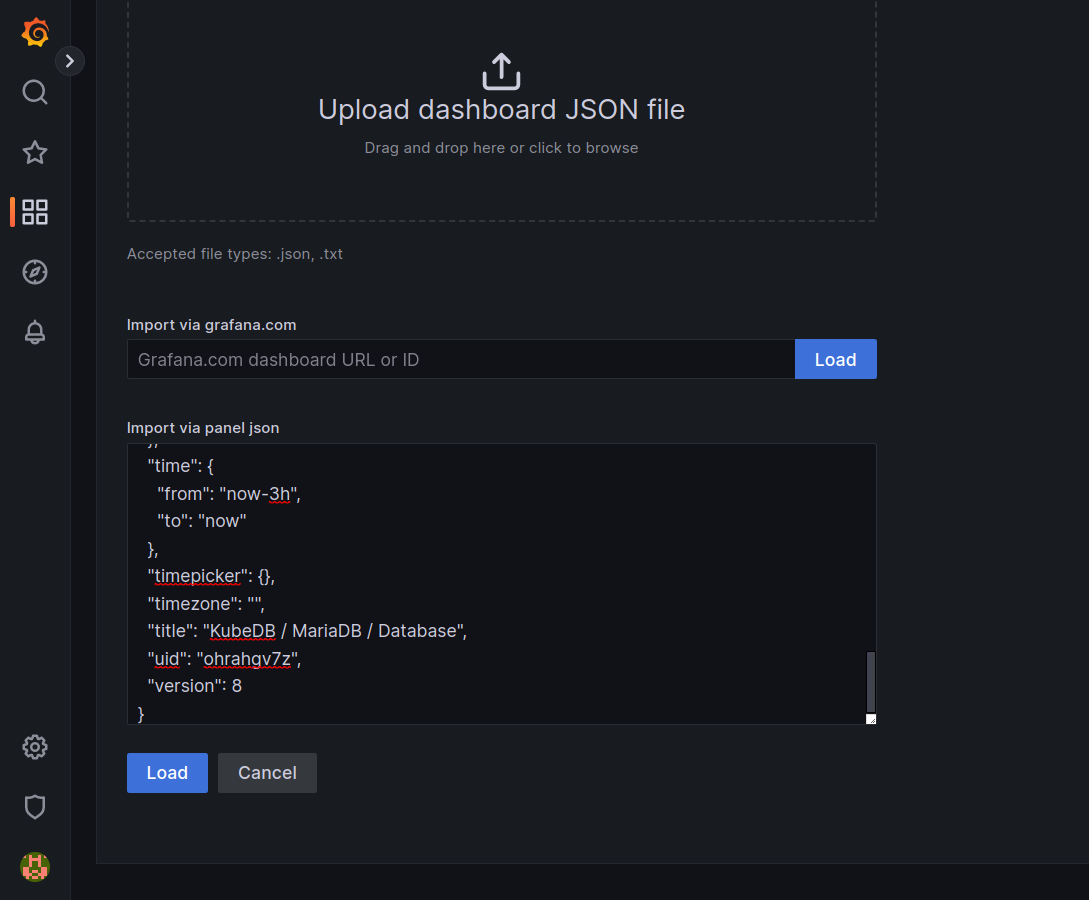The height and width of the screenshot is (900, 1089).
Task: Open Alerting via the bell icon
Action: (35, 332)
